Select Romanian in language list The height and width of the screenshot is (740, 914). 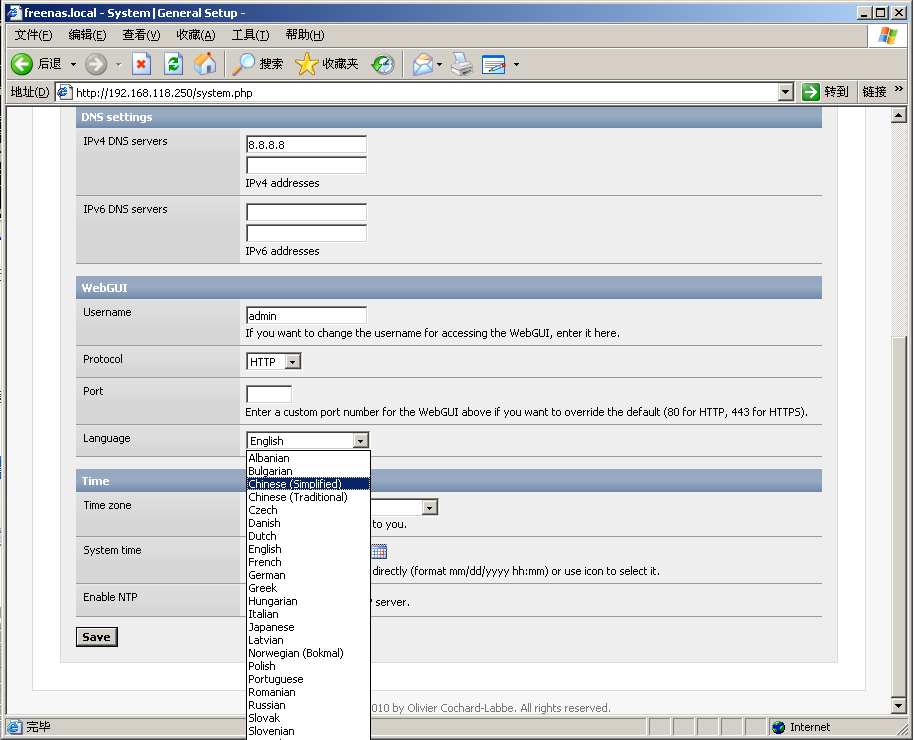(x=308, y=692)
